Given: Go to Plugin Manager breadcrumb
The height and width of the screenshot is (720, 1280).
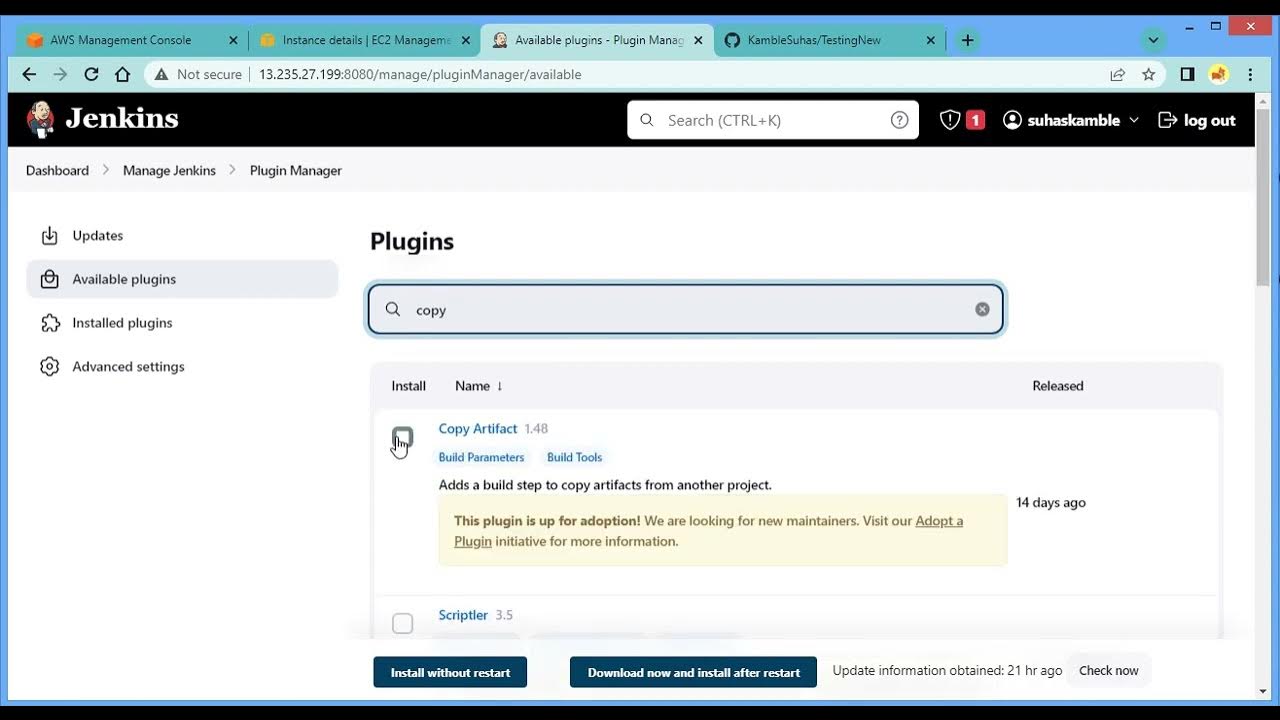Looking at the screenshot, I should coord(296,171).
